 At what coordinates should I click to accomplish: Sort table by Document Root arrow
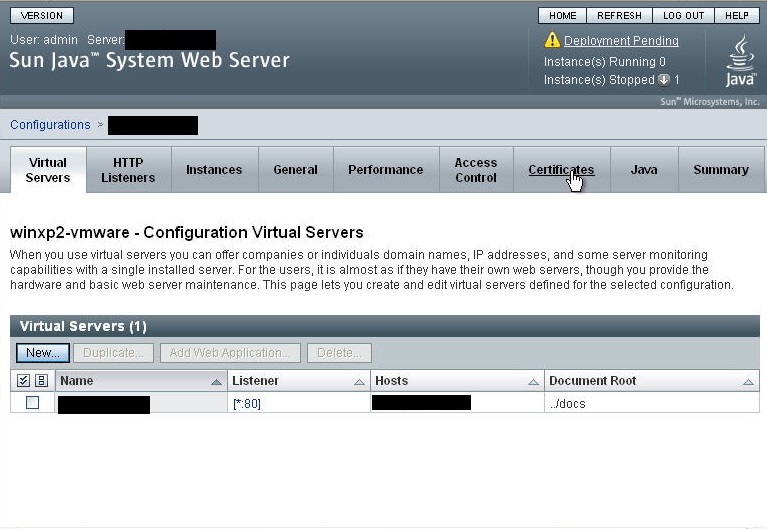coord(747,382)
